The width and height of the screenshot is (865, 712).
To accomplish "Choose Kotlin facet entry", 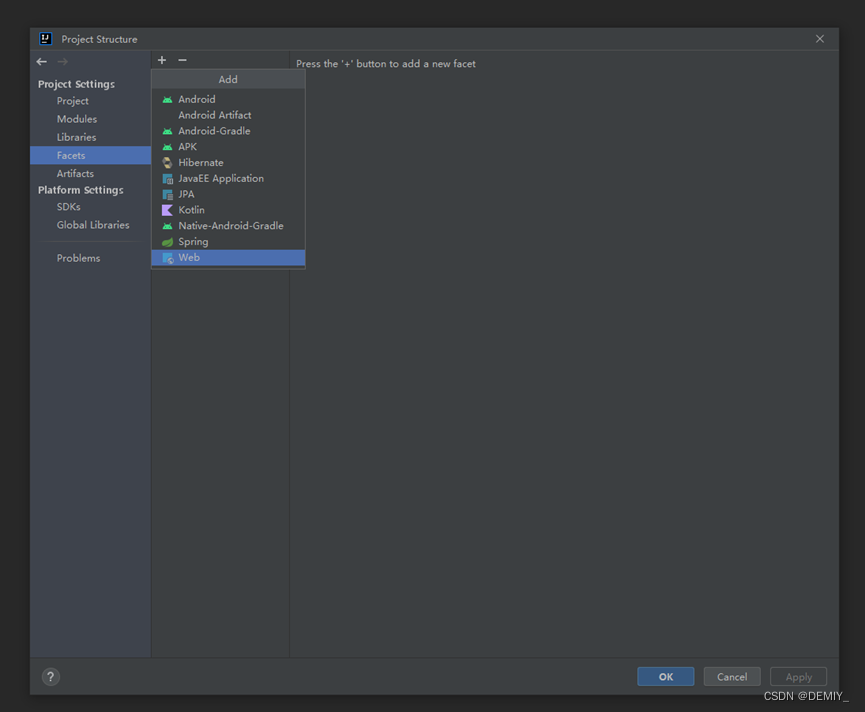I will click(228, 210).
